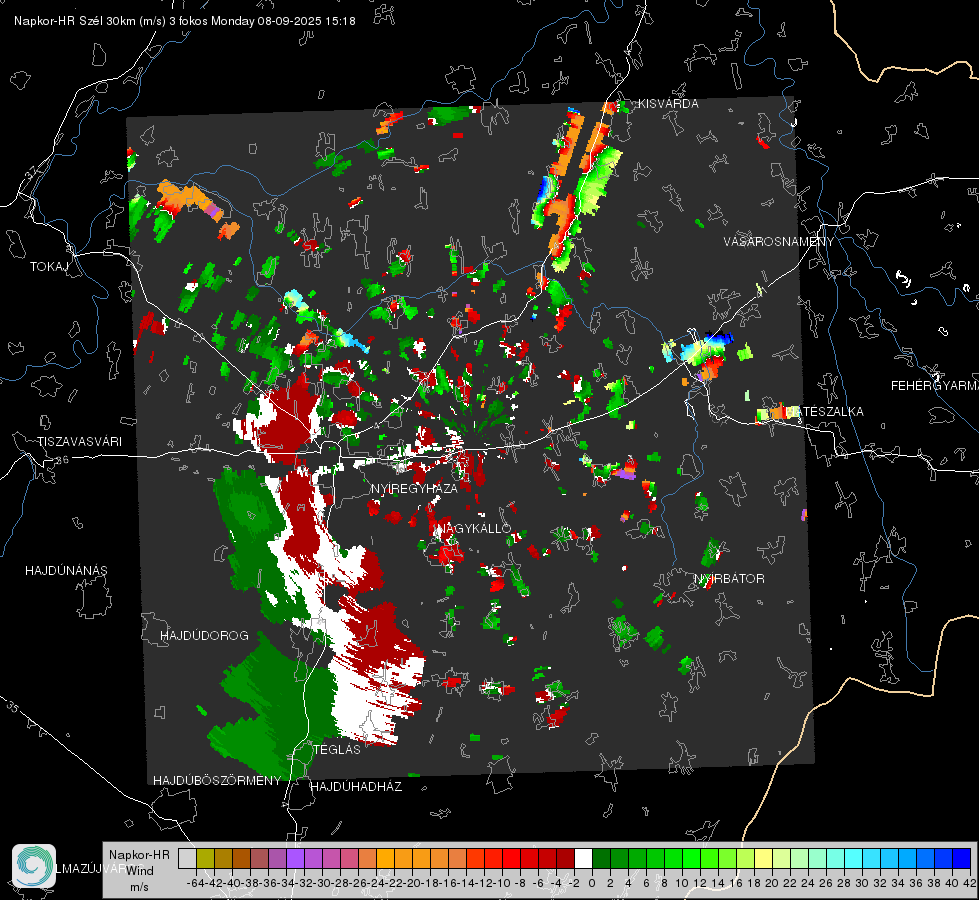Screen dimensions: 979x900
Task: Click the 'm/s' unit label in the legend
Action: [x=139, y=887]
